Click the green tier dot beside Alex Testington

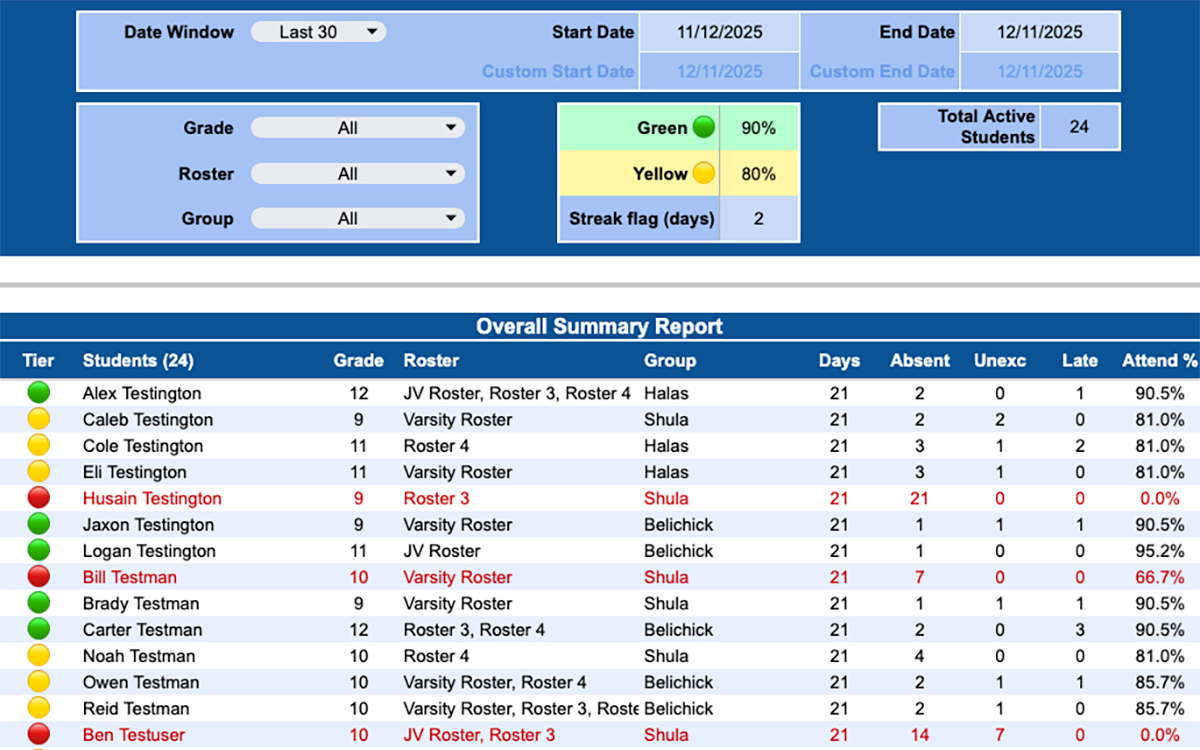(x=38, y=393)
